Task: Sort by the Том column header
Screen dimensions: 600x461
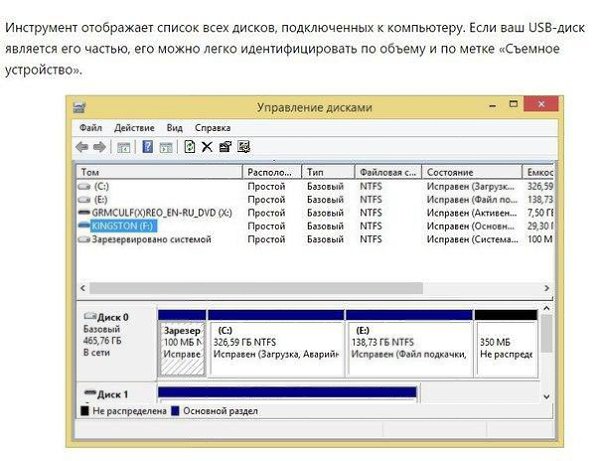Action: pyautogui.click(x=160, y=172)
